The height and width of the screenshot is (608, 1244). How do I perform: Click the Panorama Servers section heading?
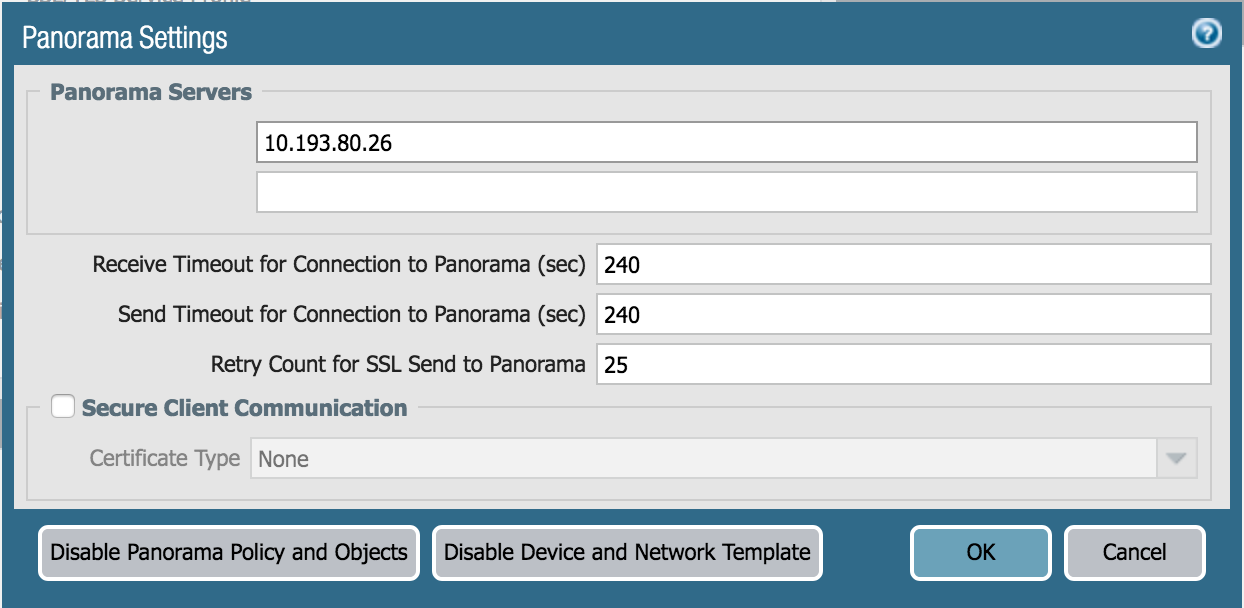tap(151, 93)
